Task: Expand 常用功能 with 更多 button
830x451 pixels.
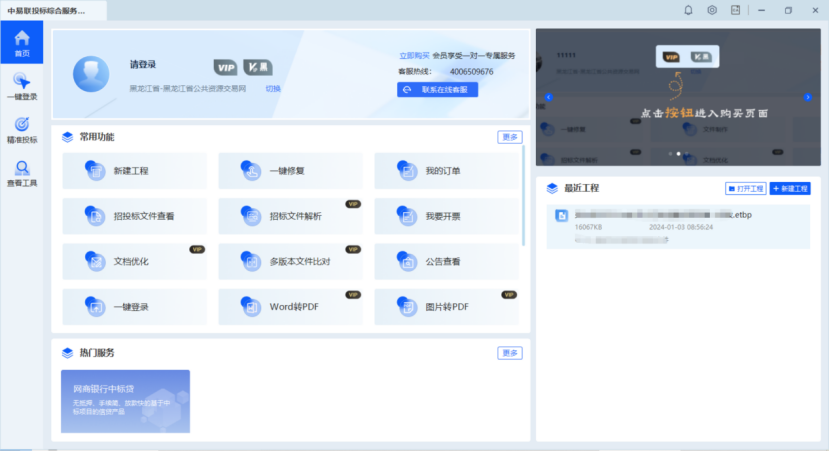Action: [x=510, y=137]
